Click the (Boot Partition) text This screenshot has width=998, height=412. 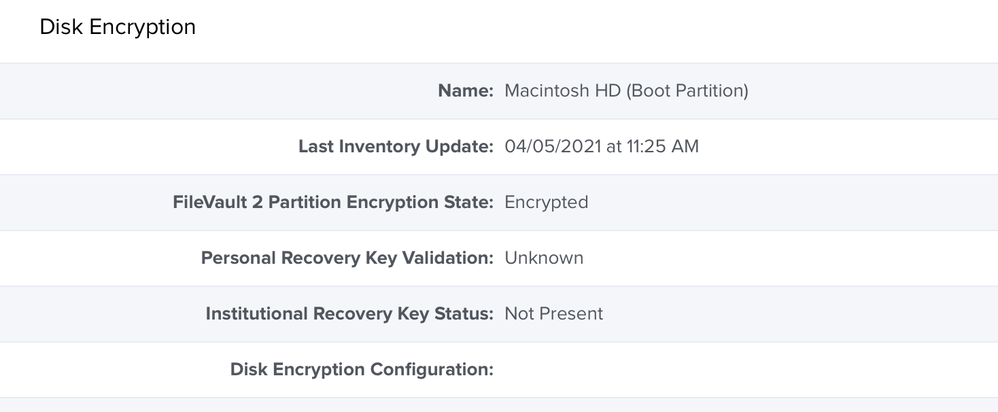[x=687, y=90]
